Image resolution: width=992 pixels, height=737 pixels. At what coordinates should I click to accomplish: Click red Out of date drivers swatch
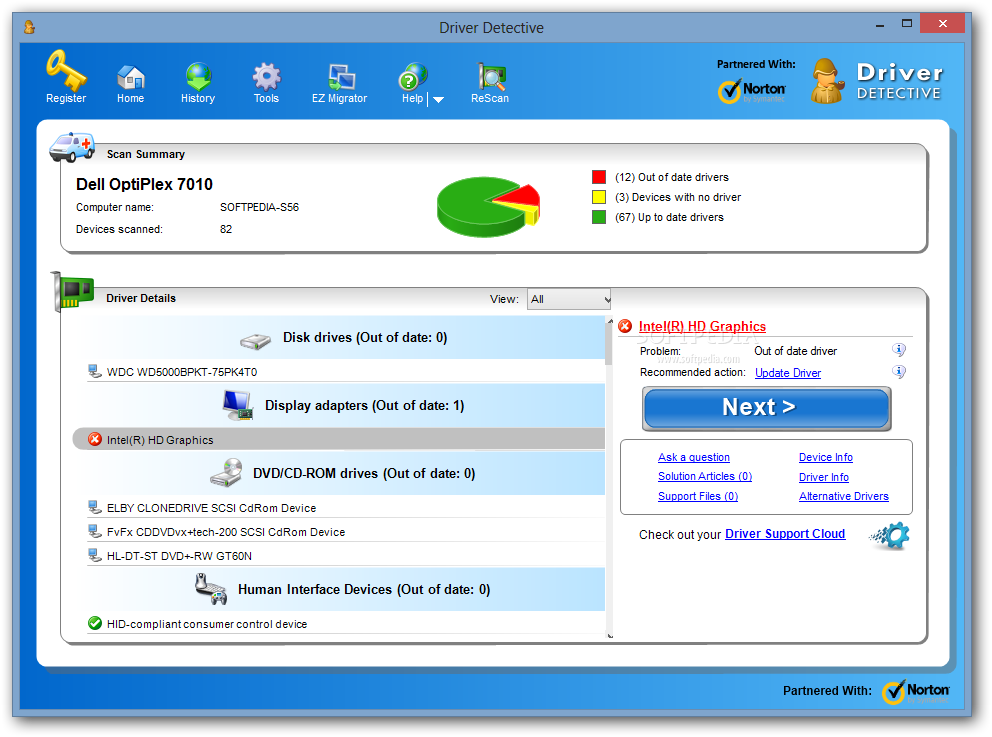(598, 177)
